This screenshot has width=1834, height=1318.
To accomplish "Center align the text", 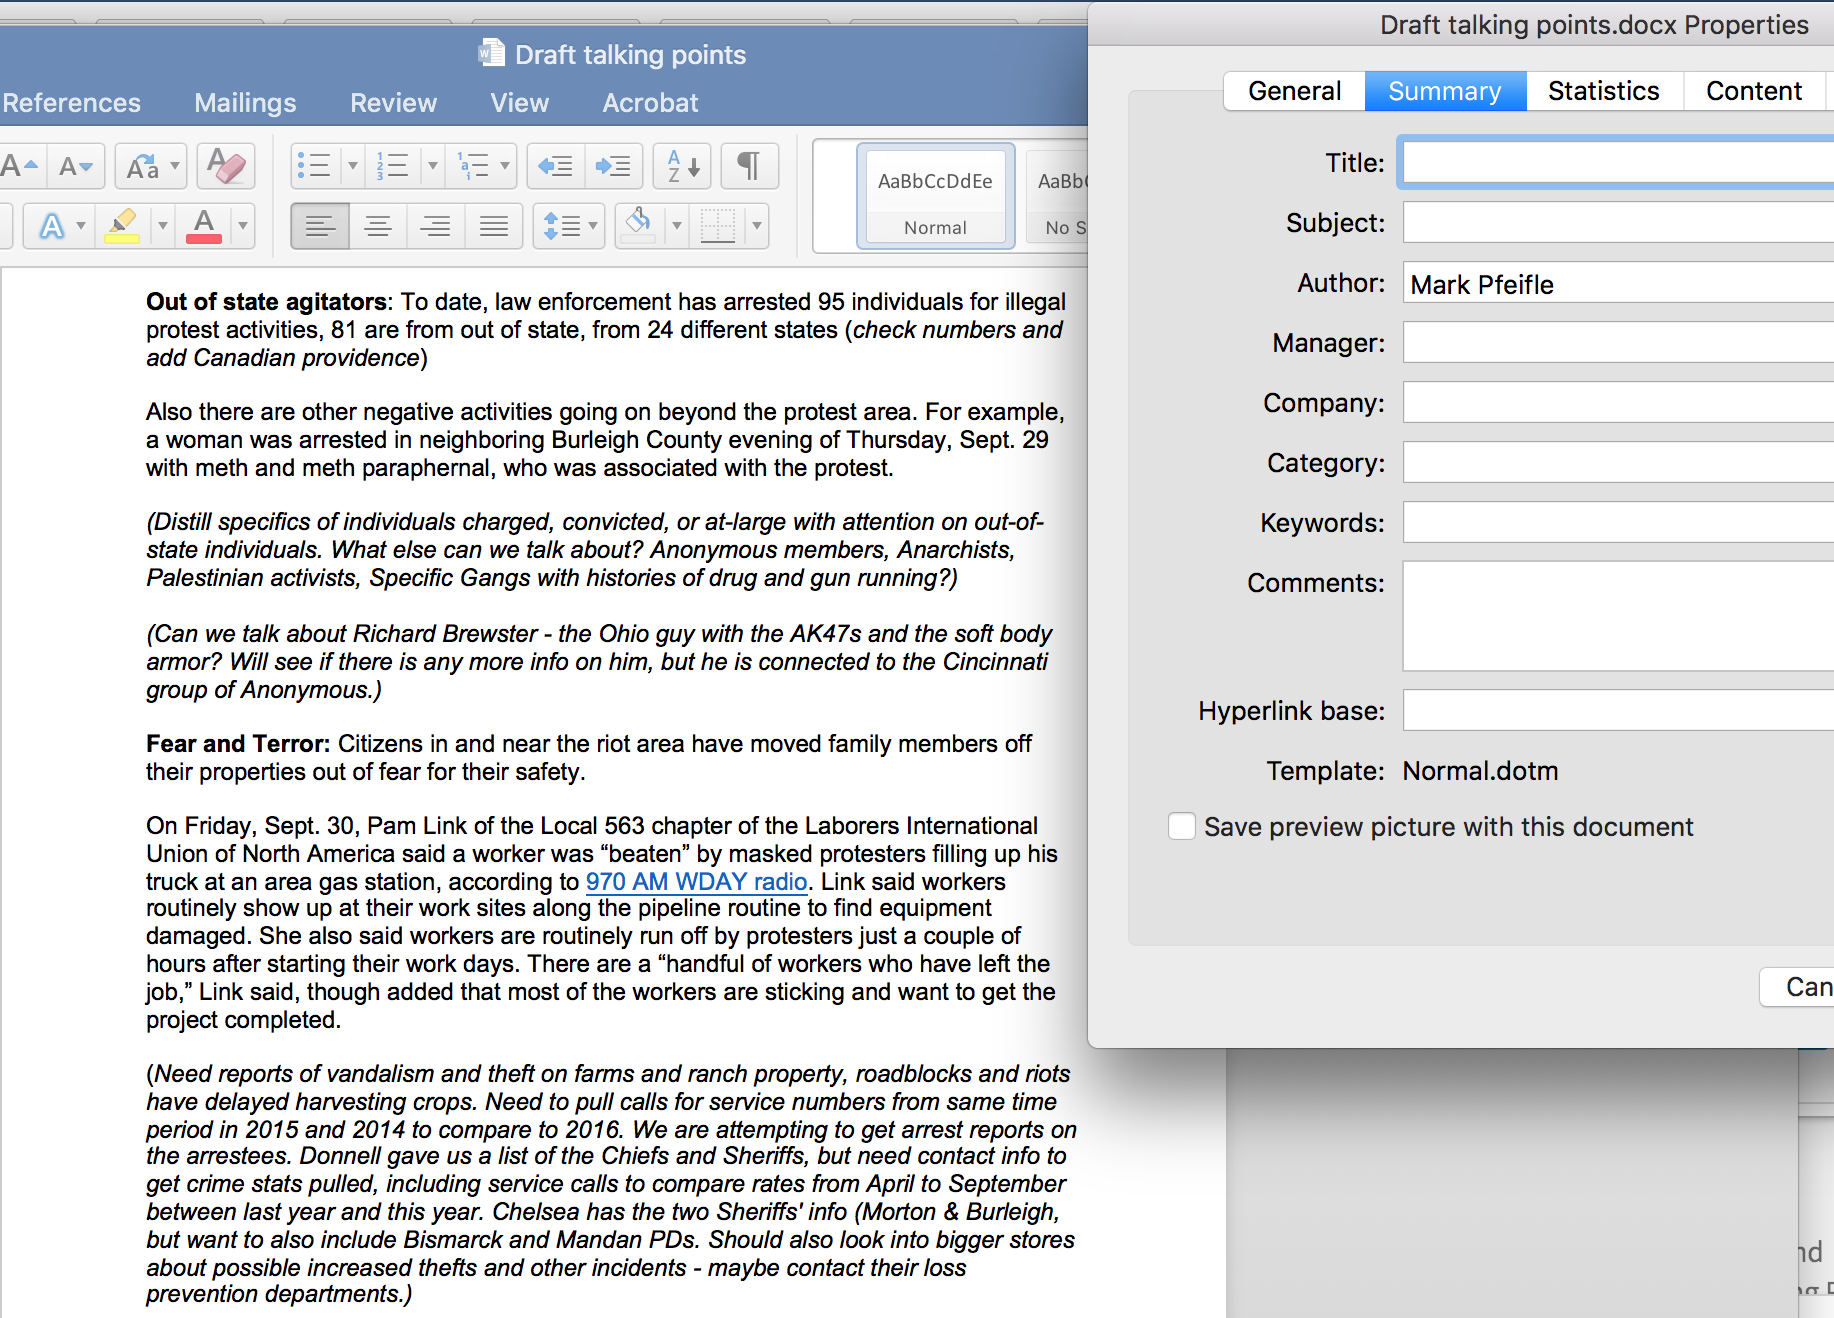I will (378, 226).
